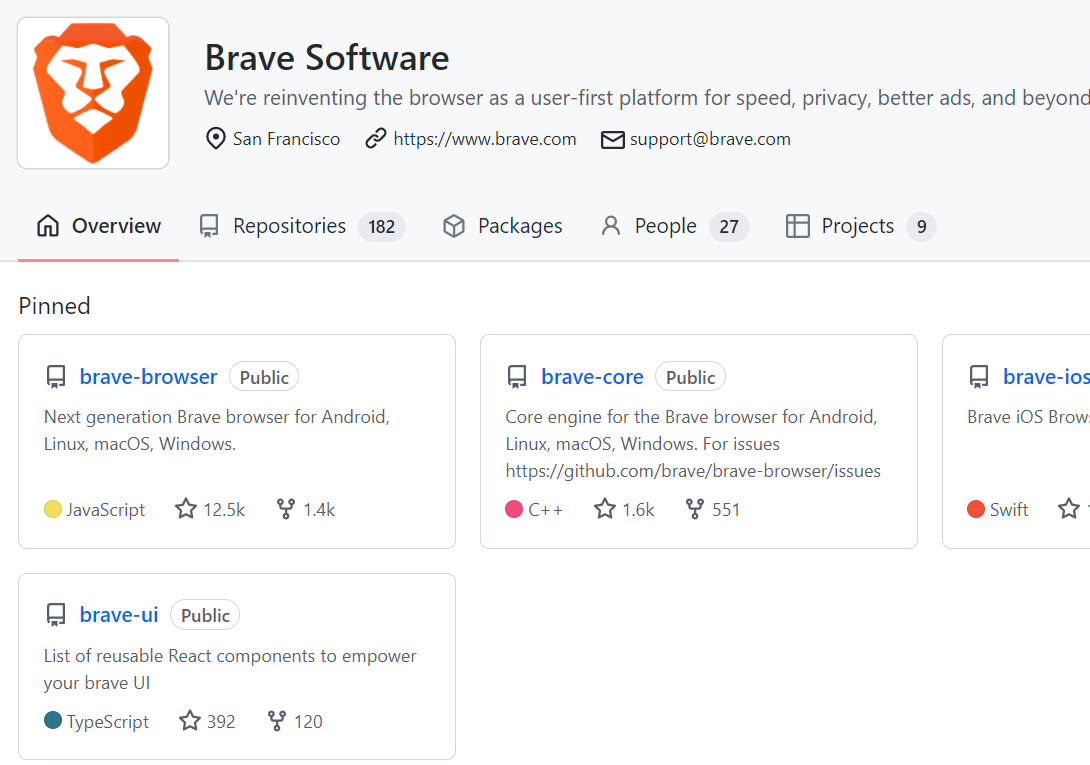
Task: Click the repo icon beside brave-core
Action: [x=517, y=377]
